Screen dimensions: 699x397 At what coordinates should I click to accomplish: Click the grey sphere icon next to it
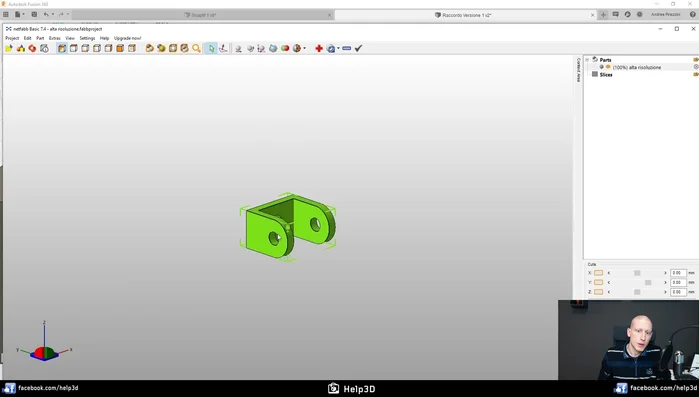click(x=250, y=49)
